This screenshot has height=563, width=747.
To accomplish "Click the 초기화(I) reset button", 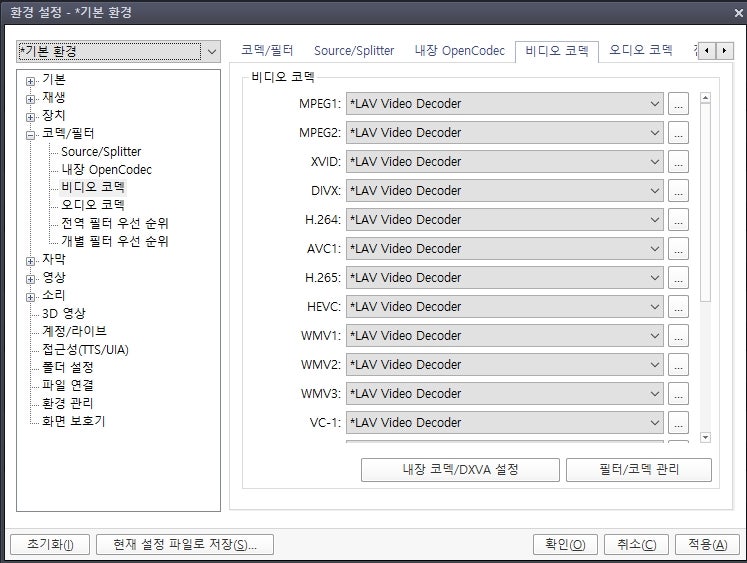I will pos(50,544).
